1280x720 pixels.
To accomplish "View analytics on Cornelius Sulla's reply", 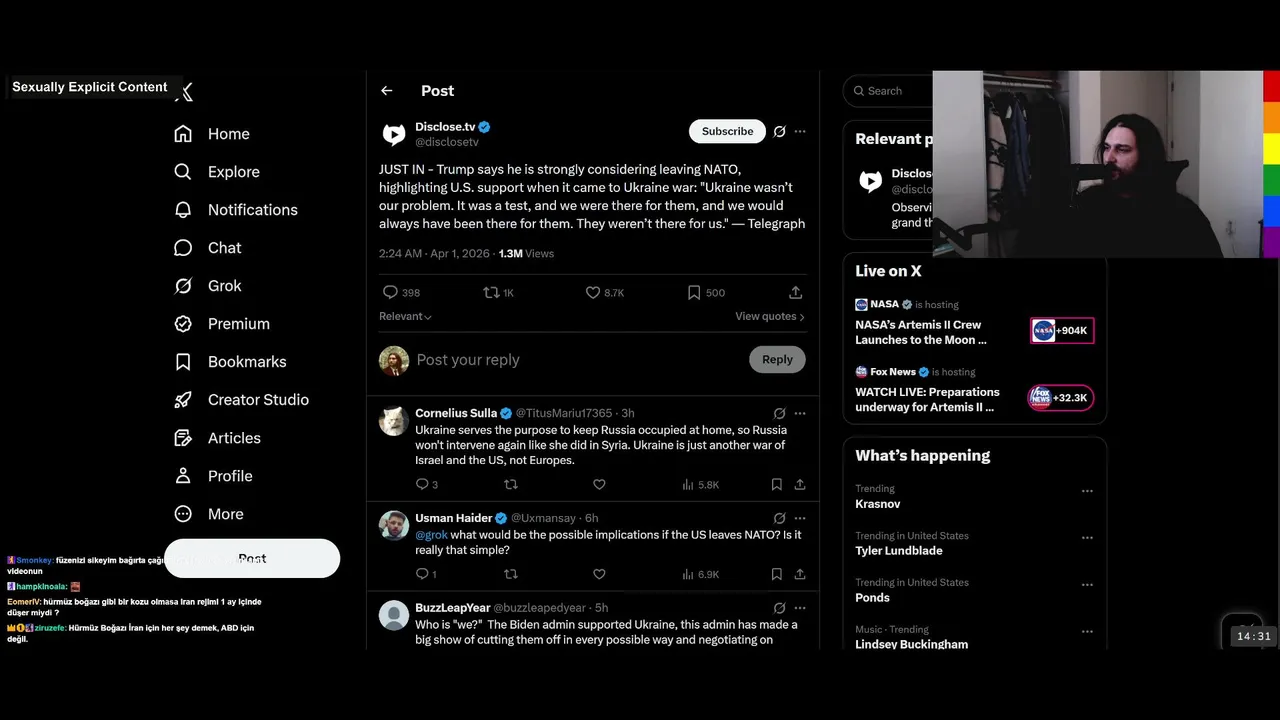I will point(687,484).
